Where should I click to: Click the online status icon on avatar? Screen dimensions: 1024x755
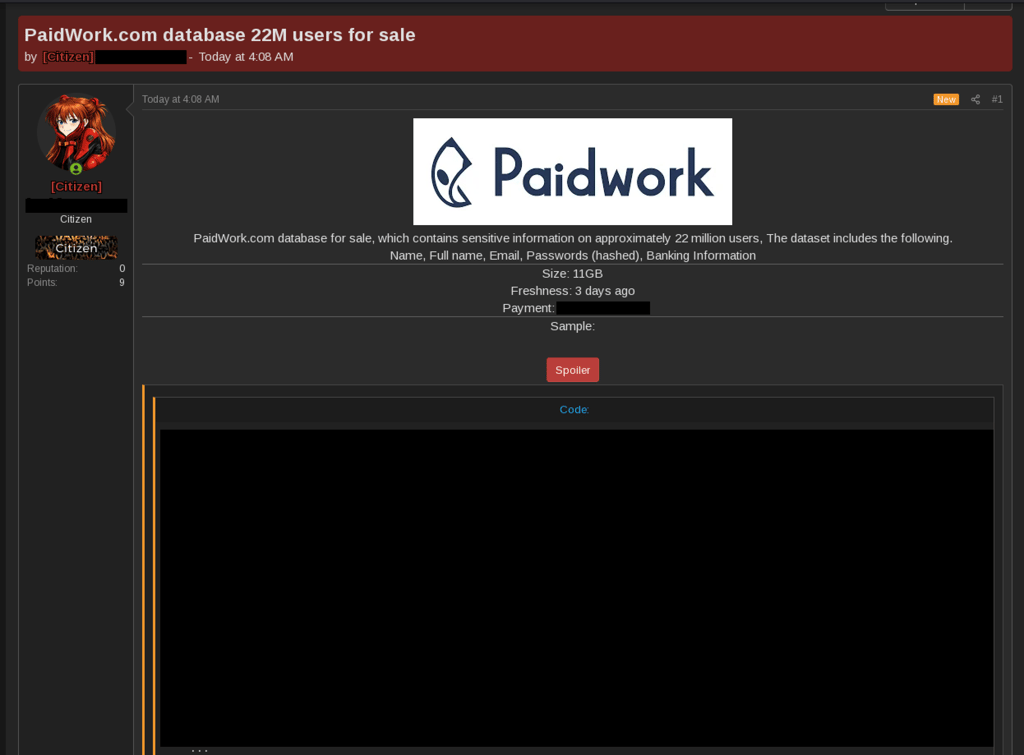click(76, 169)
